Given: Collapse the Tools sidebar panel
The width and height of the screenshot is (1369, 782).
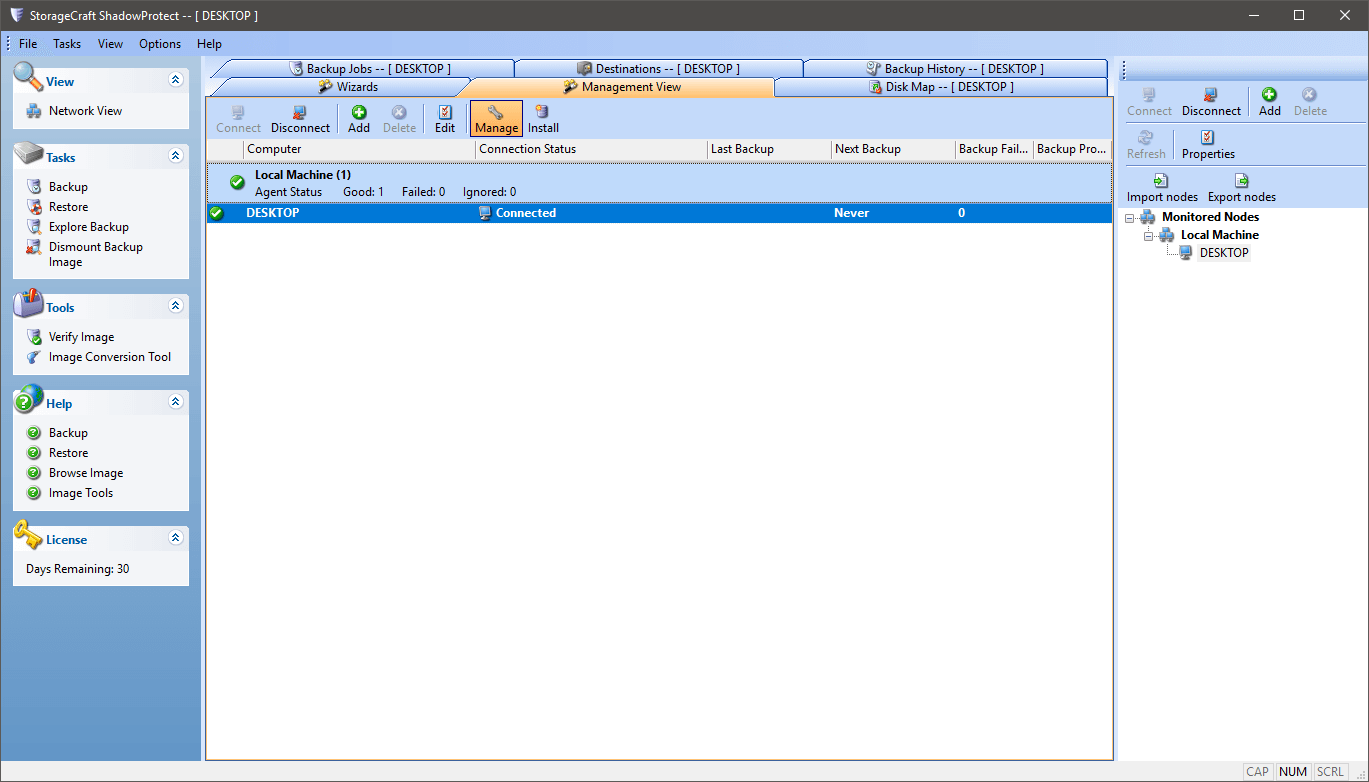Looking at the screenshot, I should [176, 306].
